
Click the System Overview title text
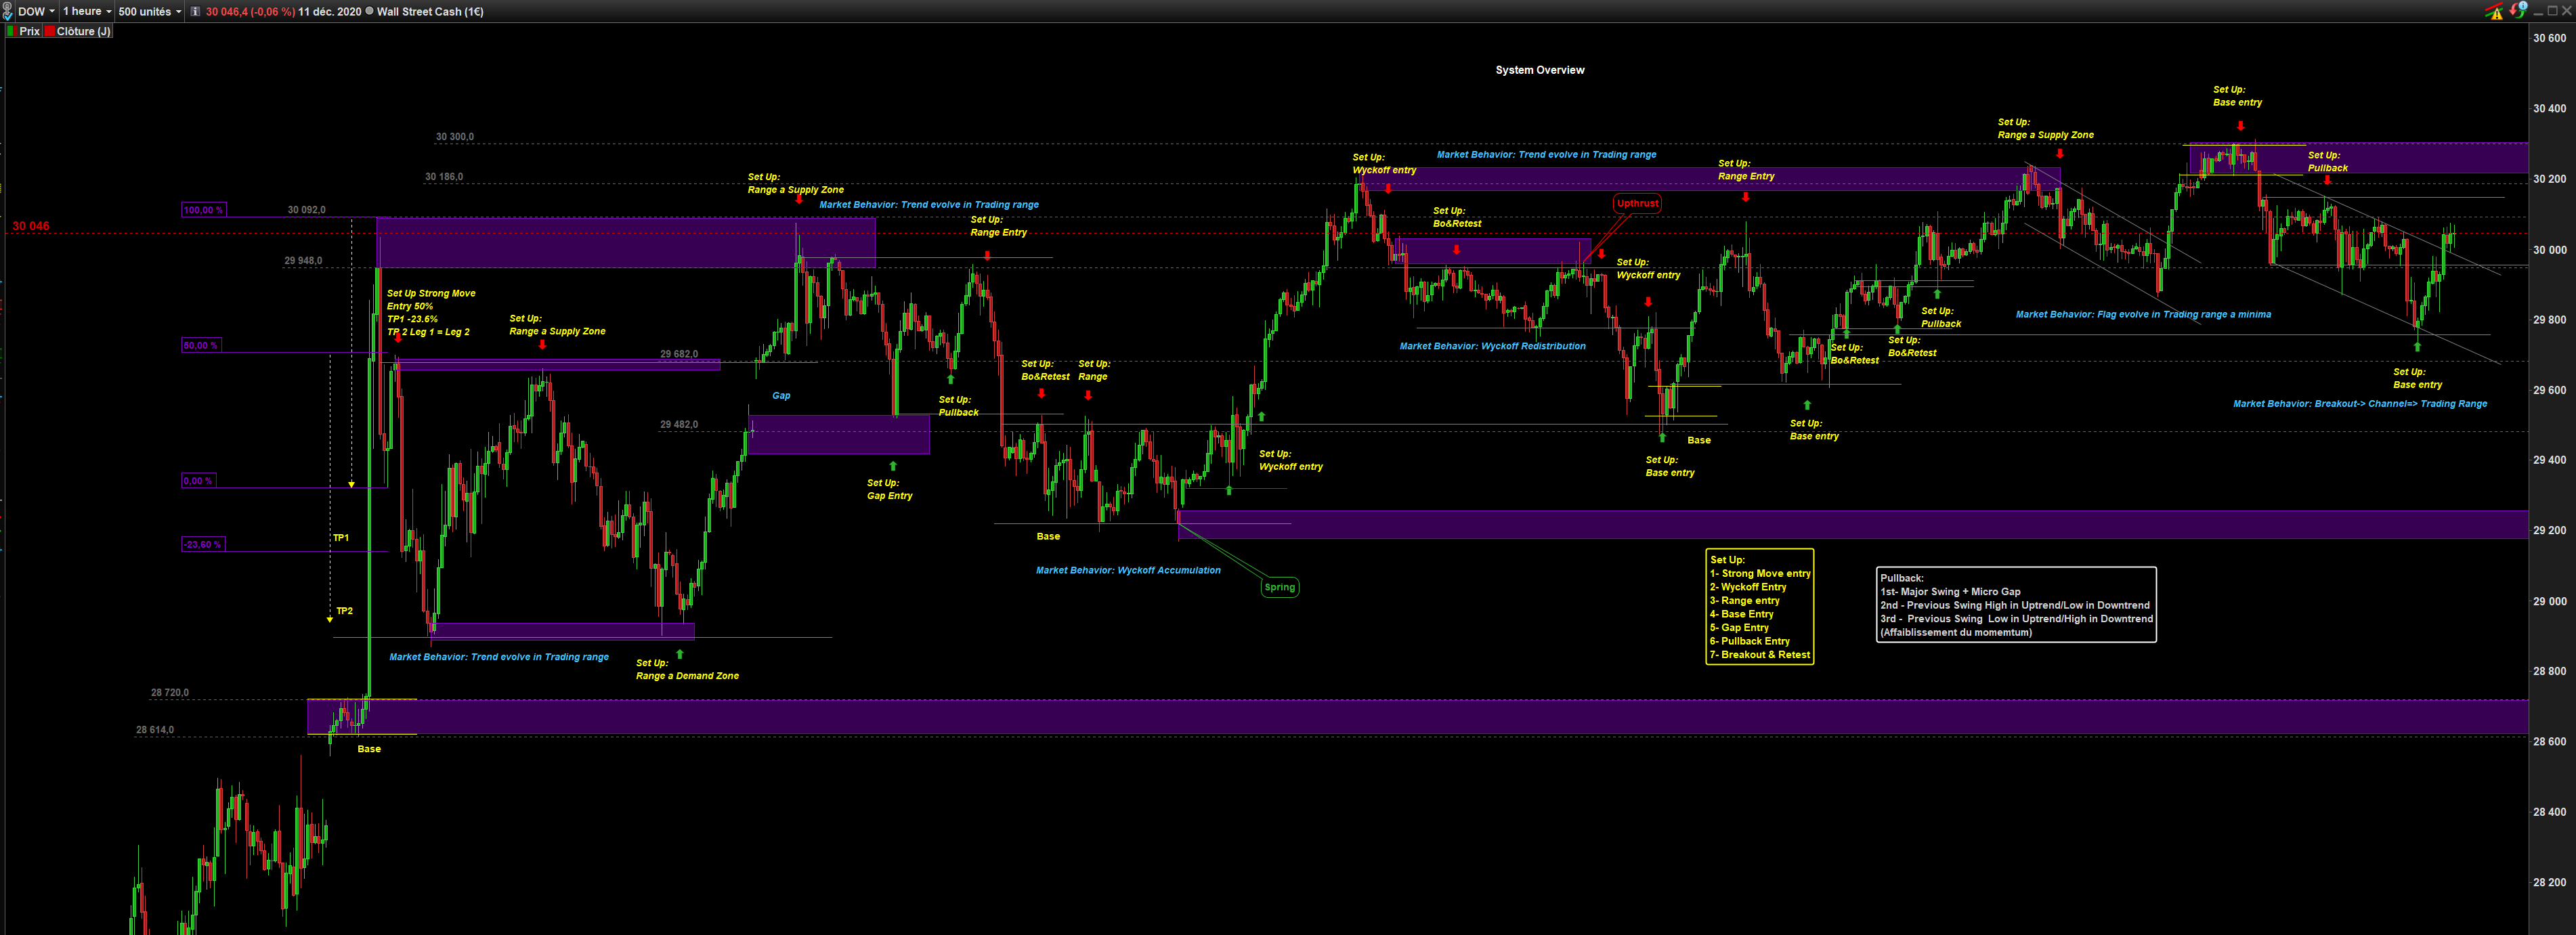pyautogui.click(x=1539, y=70)
